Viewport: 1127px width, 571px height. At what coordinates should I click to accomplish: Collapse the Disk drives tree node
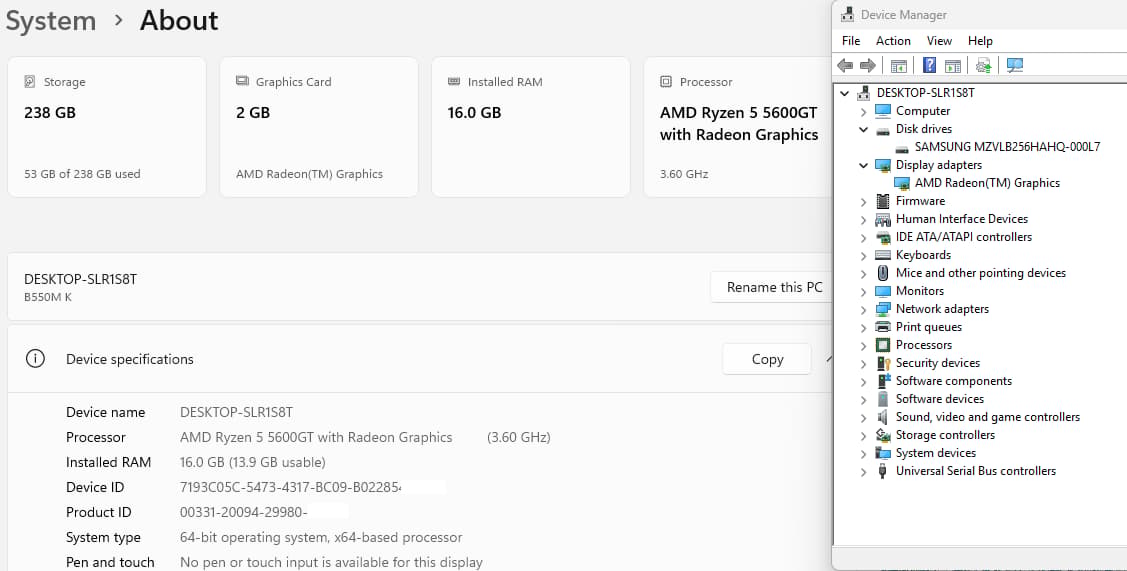click(x=863, y=129)
